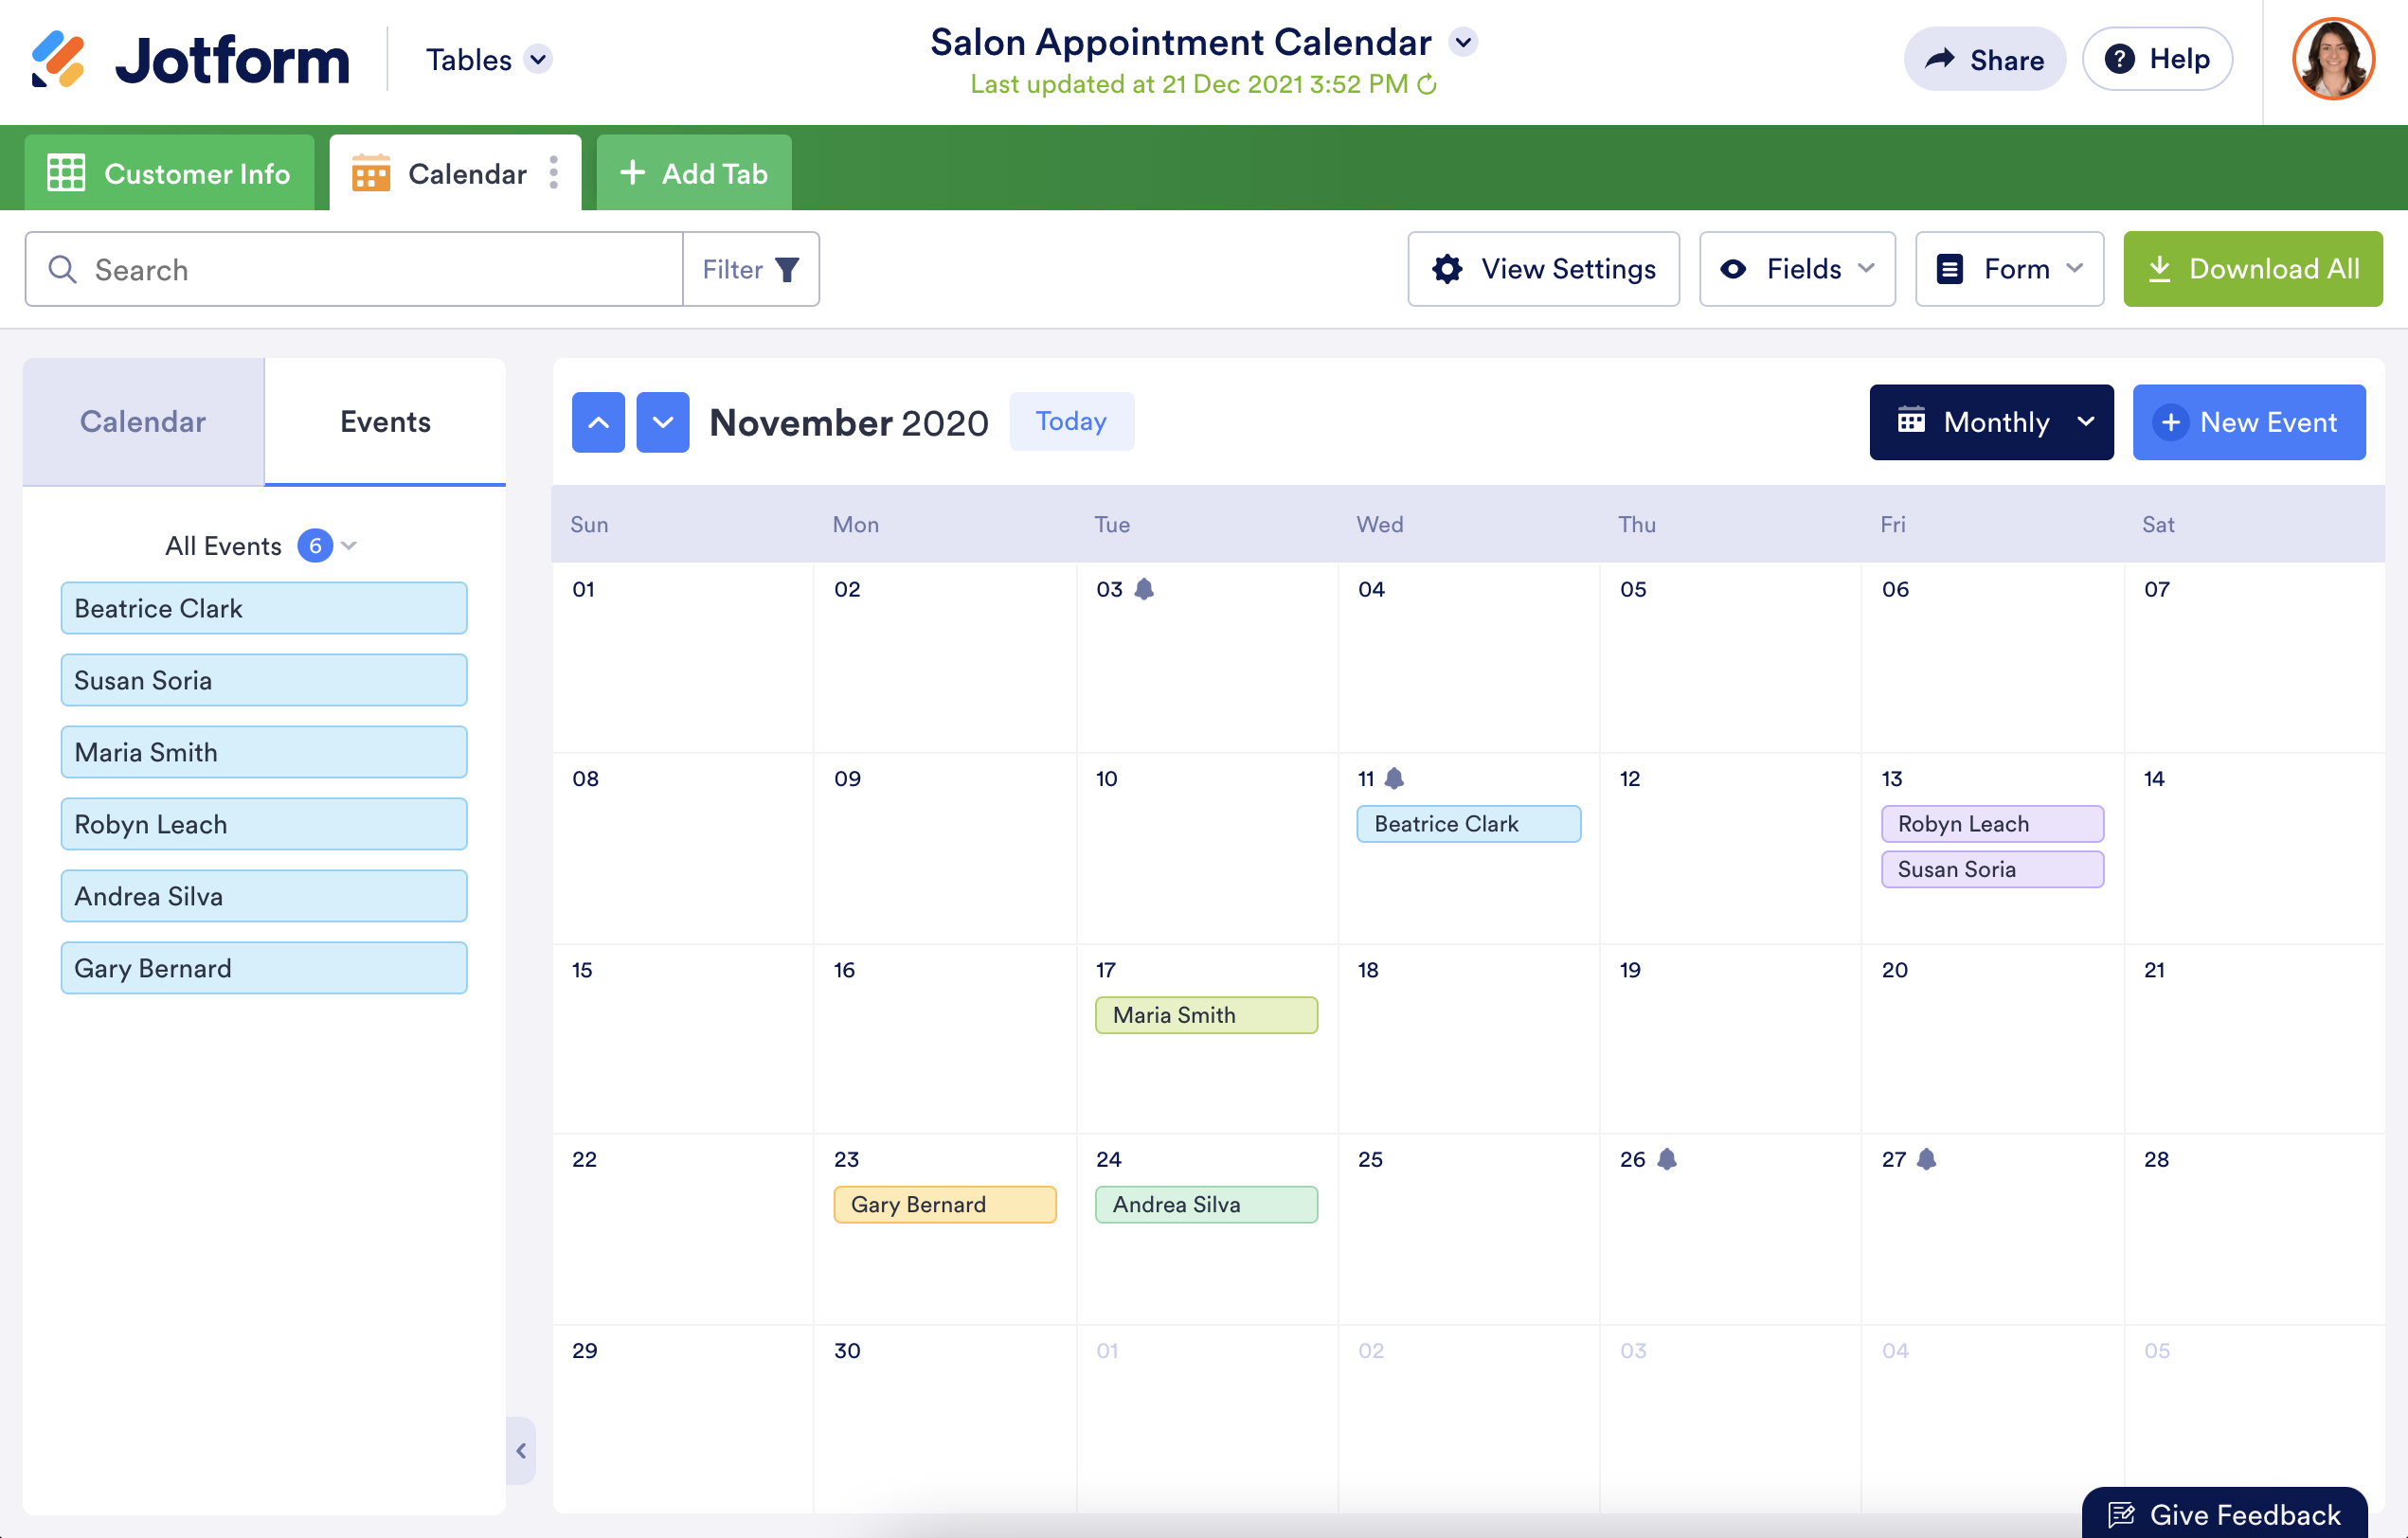Go to next month with down arrow
The image size is (2408, 1538).
click(x=662, y=422)
